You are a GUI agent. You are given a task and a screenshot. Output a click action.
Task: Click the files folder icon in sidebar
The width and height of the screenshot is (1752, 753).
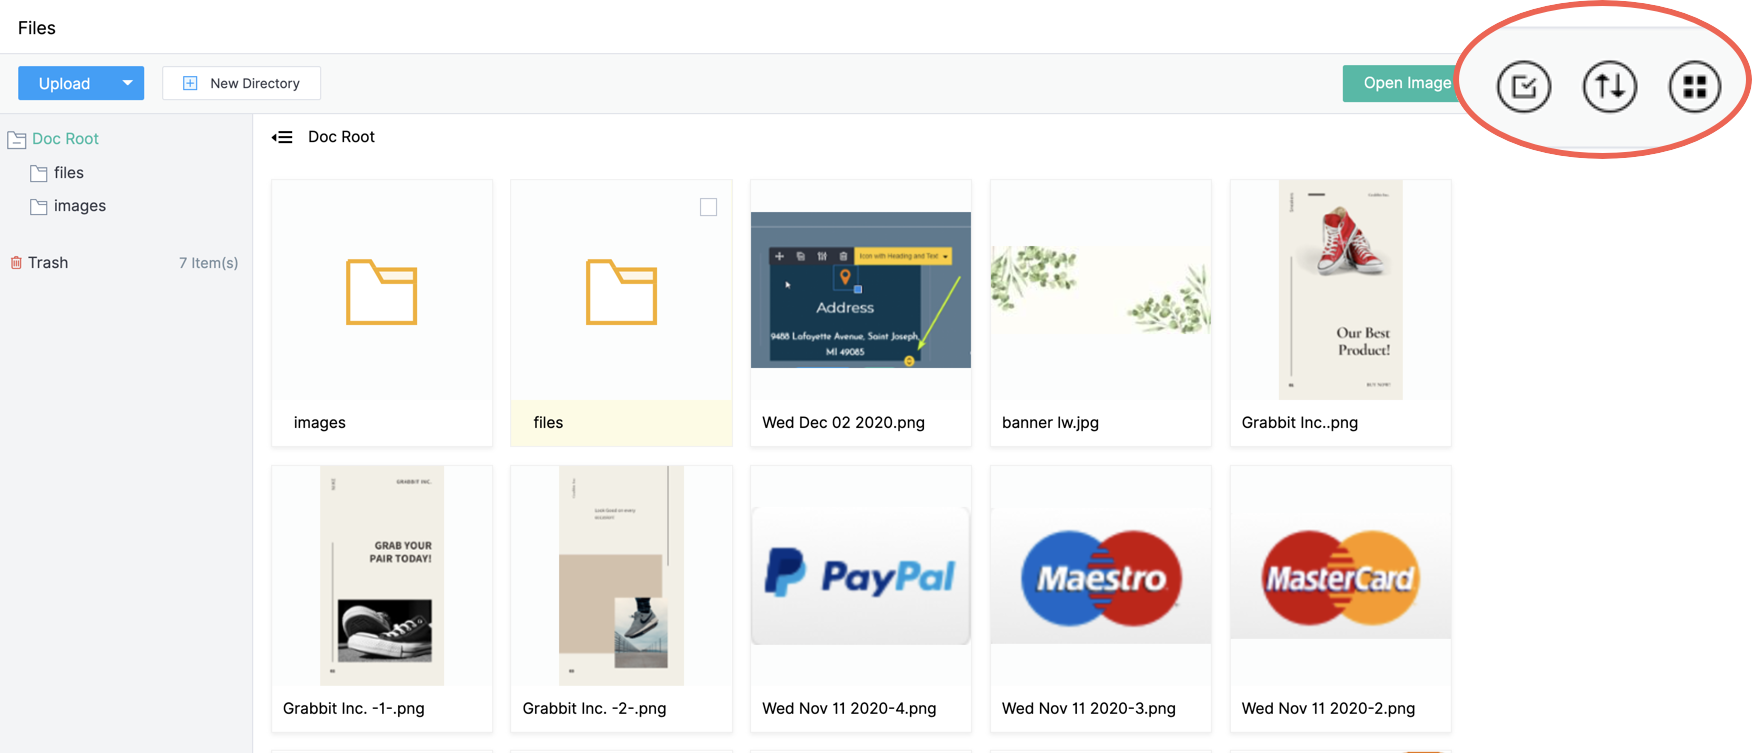(39, 173)
